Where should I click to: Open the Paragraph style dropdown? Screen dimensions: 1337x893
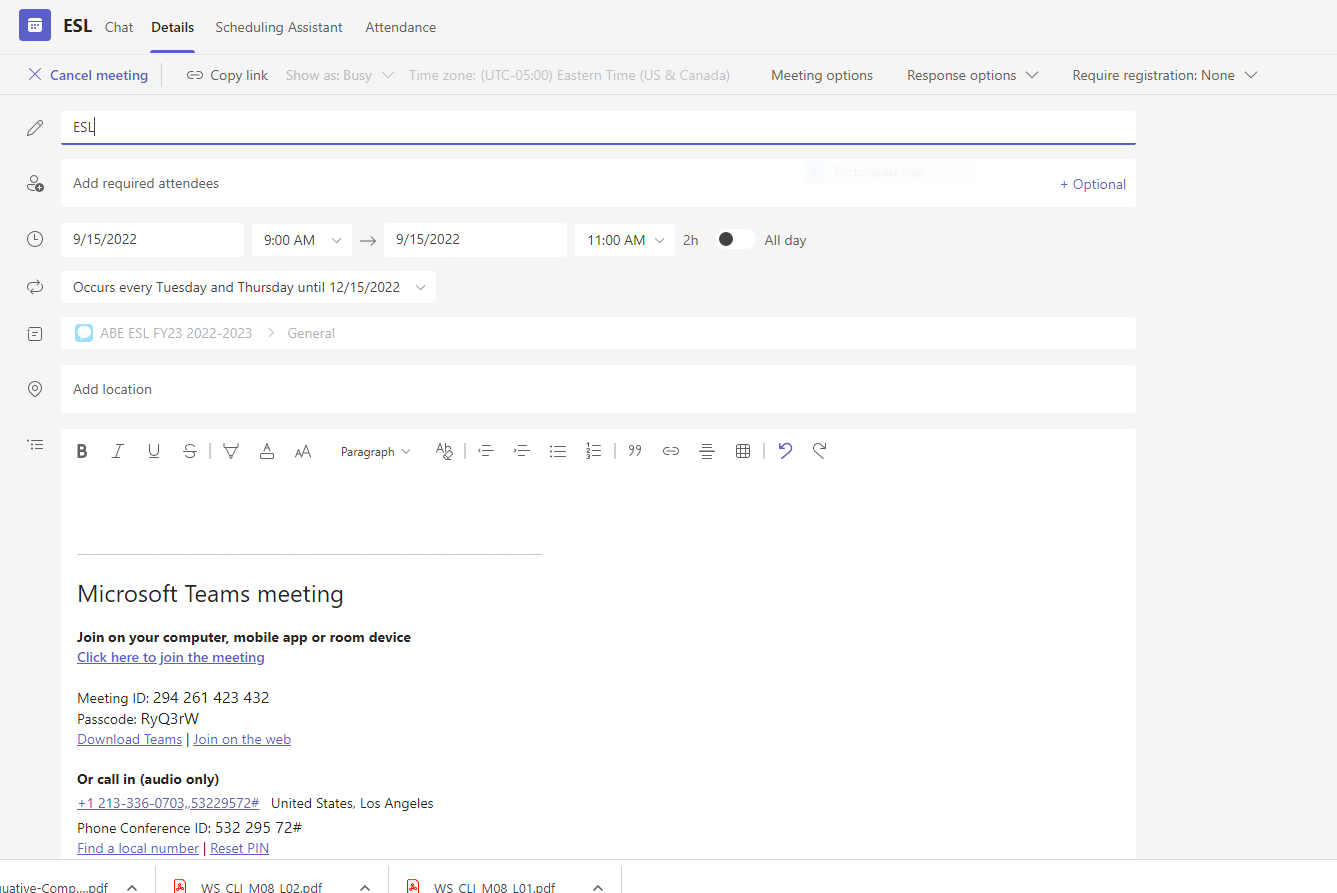[x=375, y=452]
